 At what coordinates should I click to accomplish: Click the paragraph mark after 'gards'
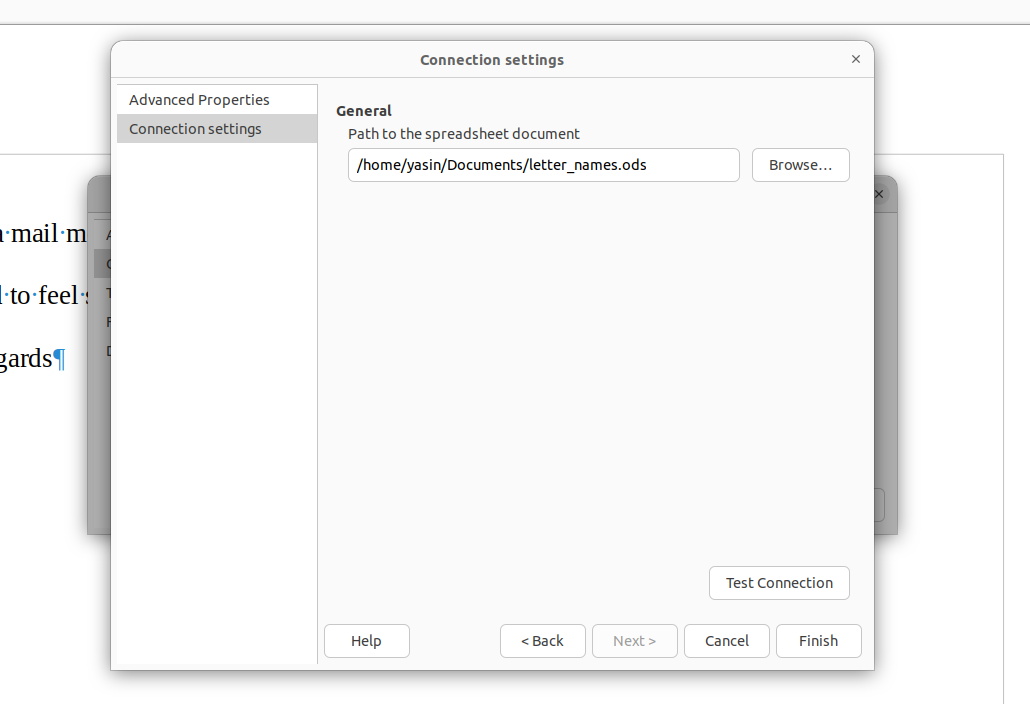tap(59, 359)
